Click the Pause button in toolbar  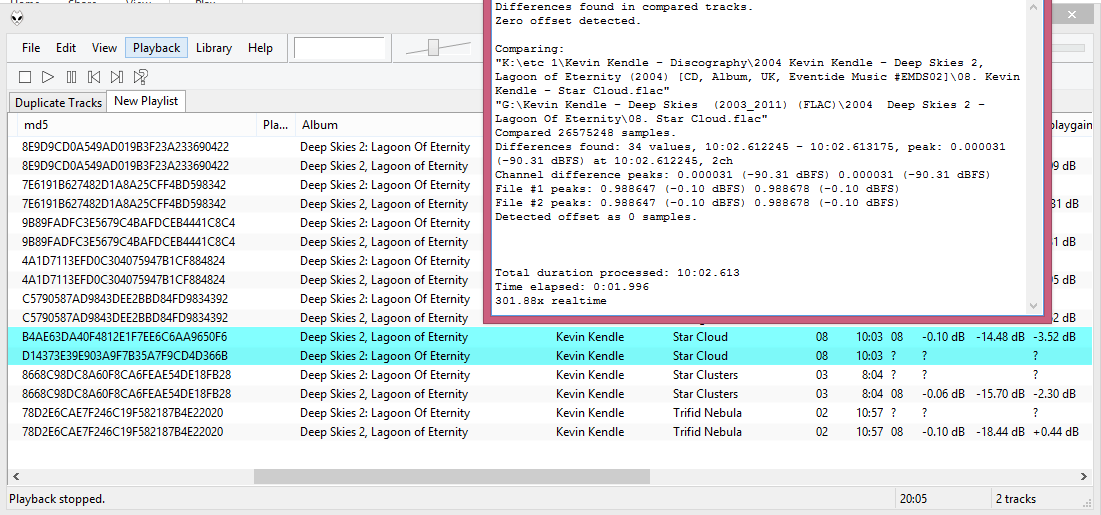(x=71, y=77)
